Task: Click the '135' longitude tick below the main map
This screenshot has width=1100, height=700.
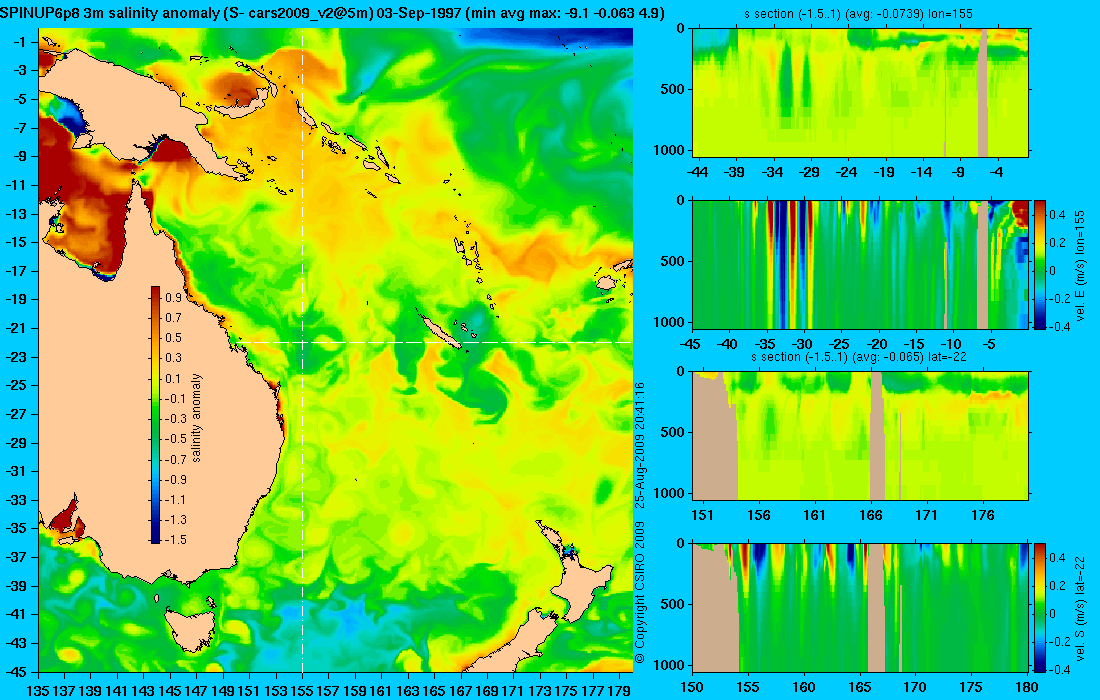Action: click(37, 691)
